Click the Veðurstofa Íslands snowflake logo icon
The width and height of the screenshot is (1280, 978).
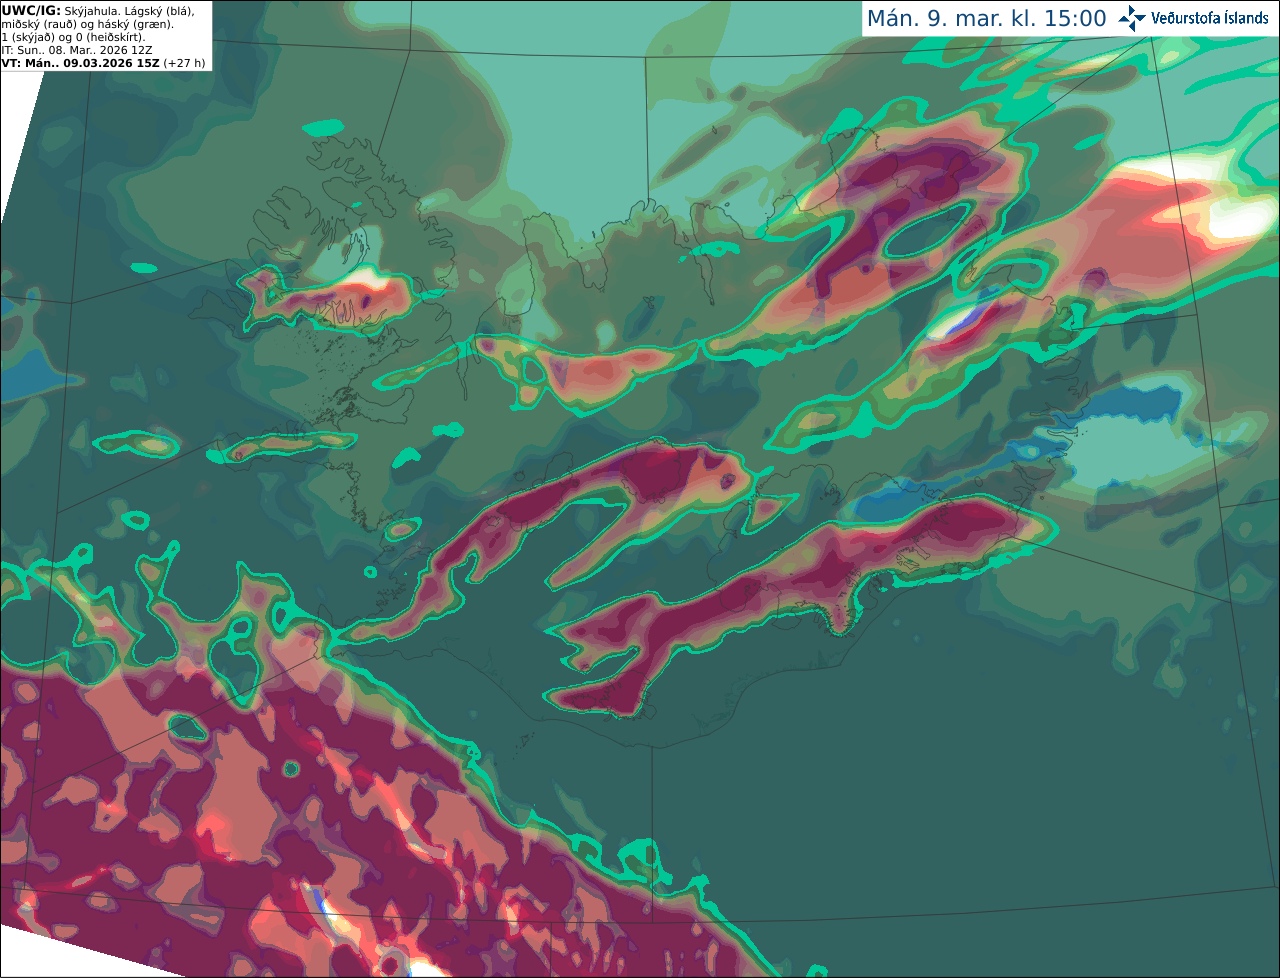1132,18
